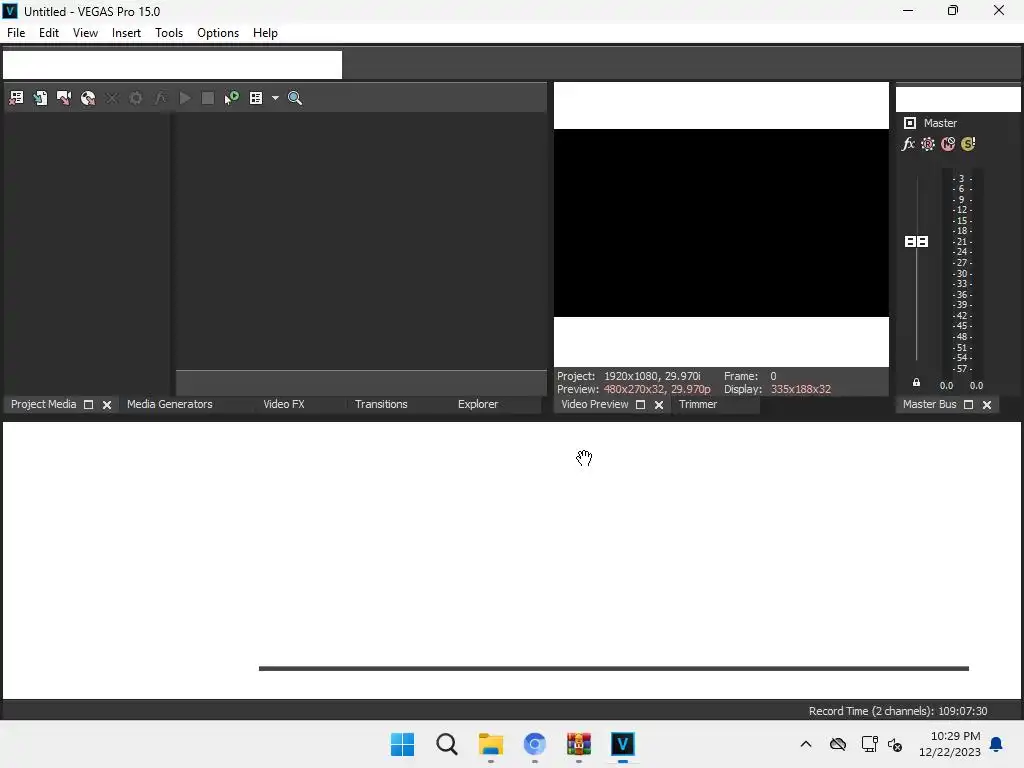1024x768 pixels.
Task: Open the Insert menu
Action: [x=126, y=33]
